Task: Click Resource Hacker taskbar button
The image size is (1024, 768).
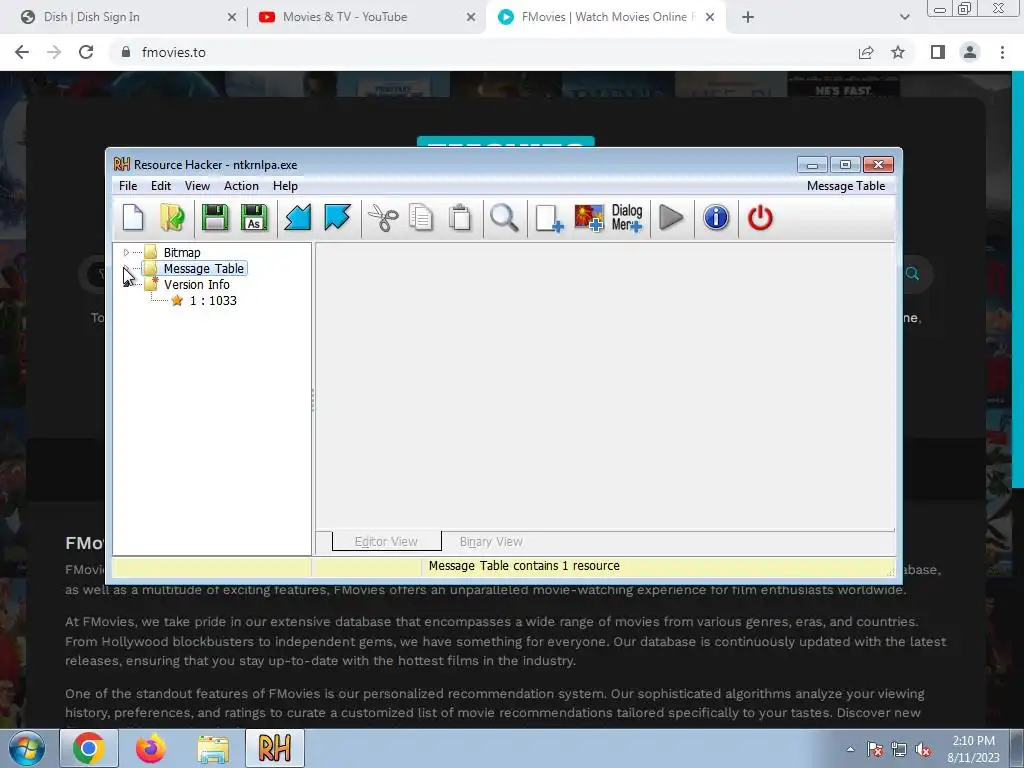Action: click(x=275, y=748)
